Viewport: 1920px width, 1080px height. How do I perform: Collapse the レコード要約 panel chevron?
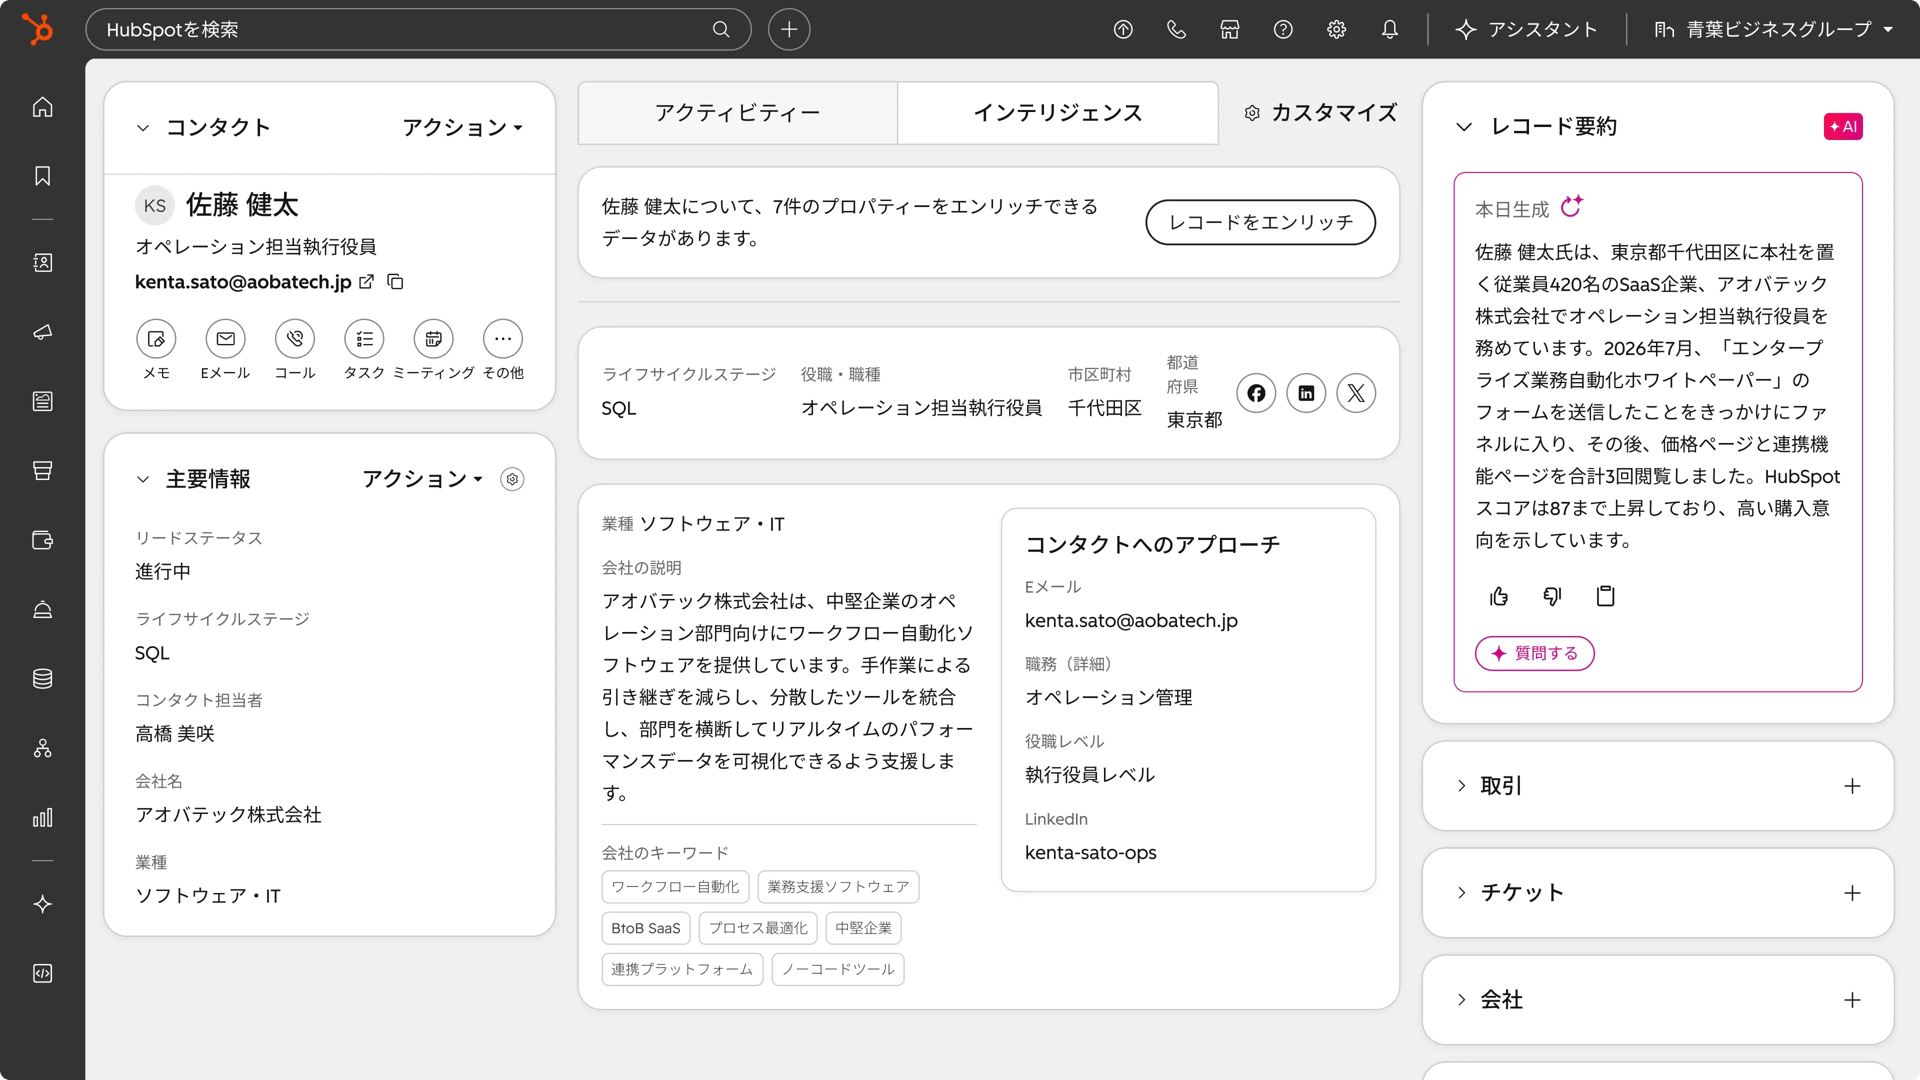1464,126
